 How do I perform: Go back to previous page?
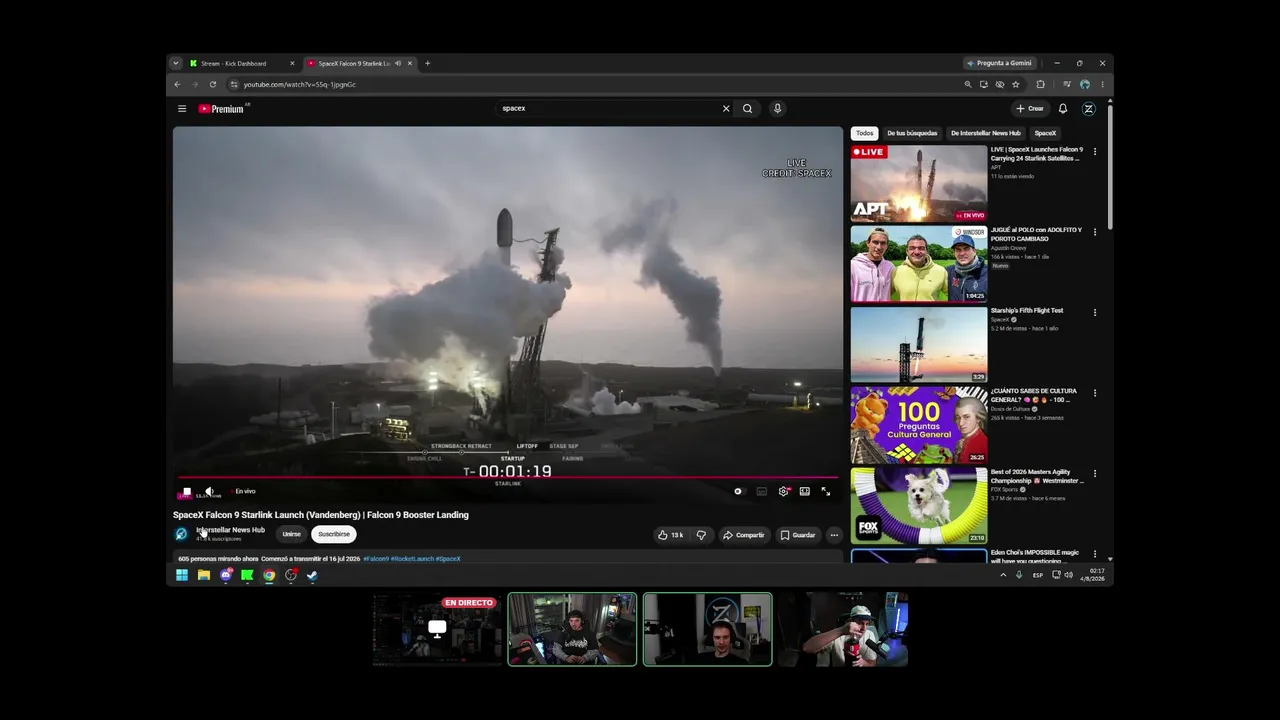(x=178, y=85)
